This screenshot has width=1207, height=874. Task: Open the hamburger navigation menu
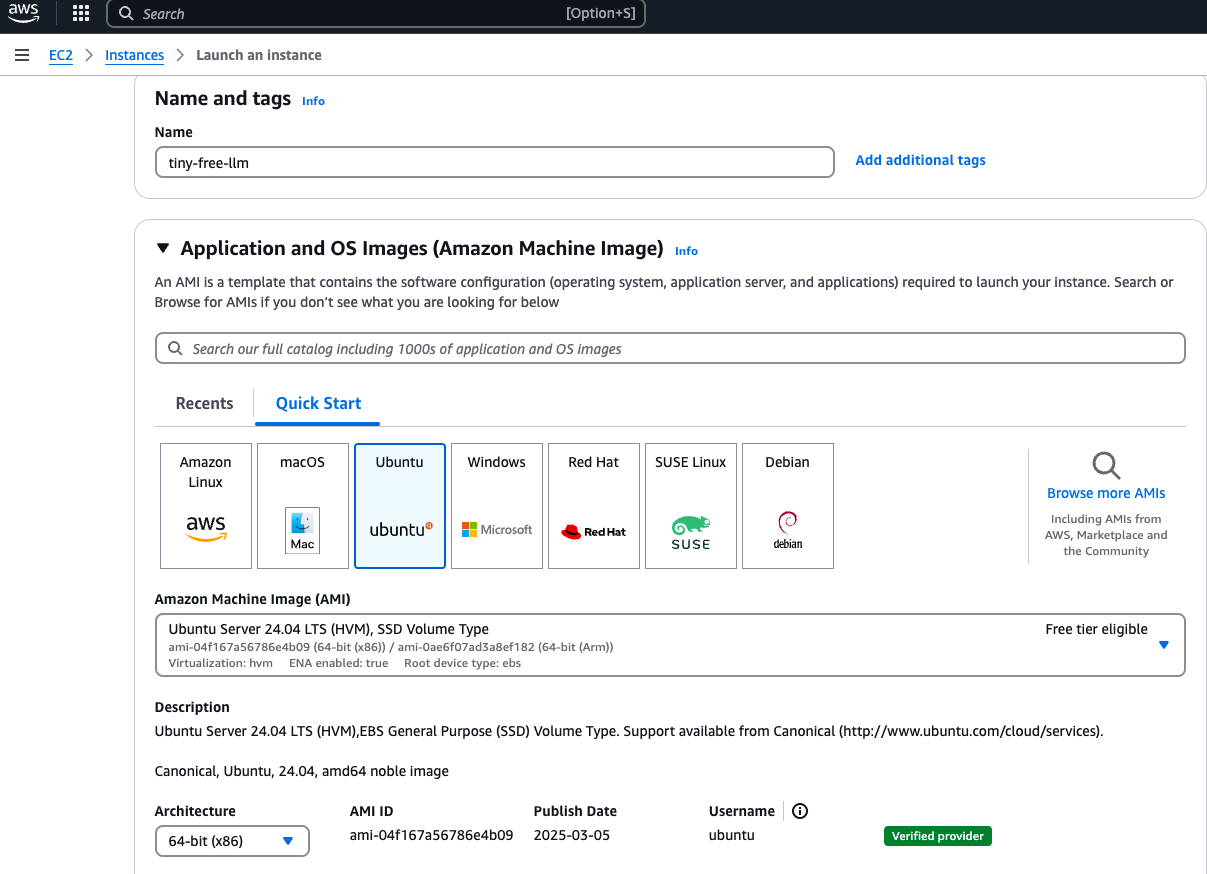click(22, 55)
